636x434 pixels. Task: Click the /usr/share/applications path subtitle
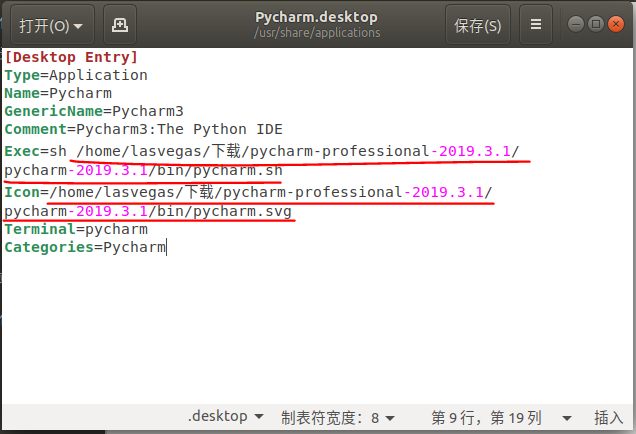pyautogui.click(x=317, y=32)
